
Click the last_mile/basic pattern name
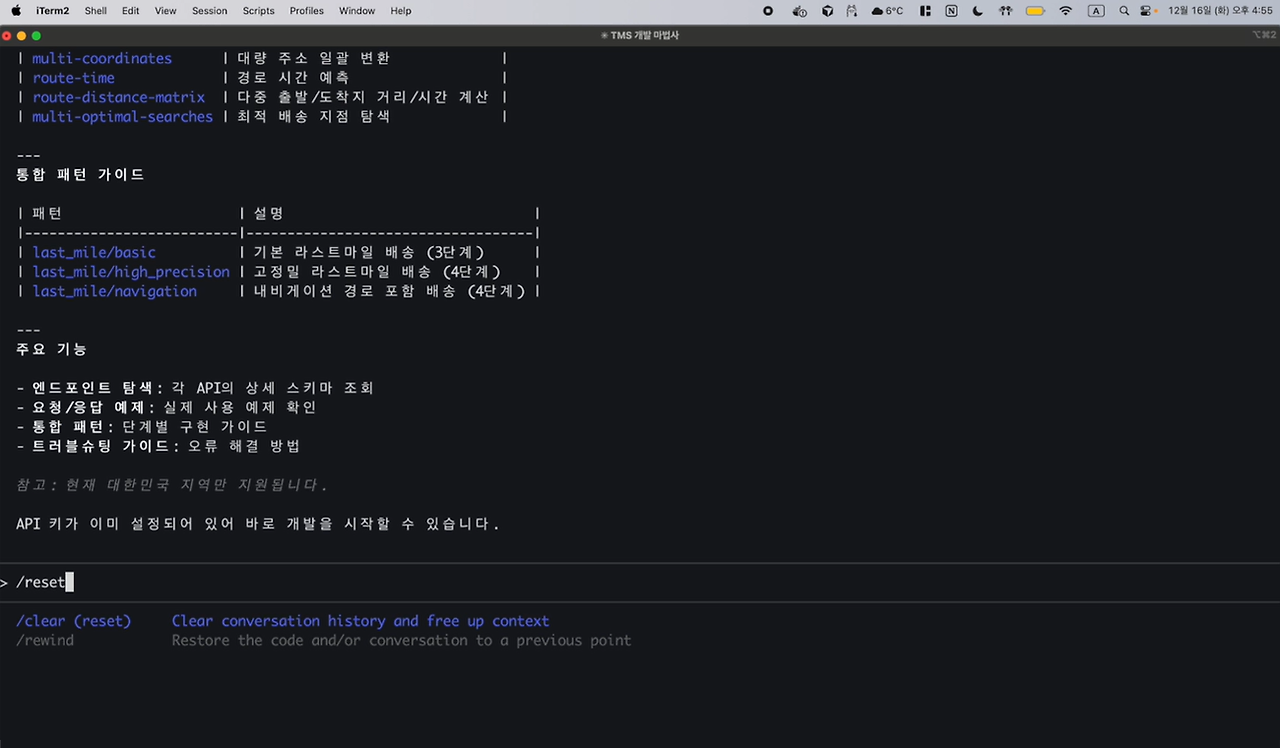(94, 252)
